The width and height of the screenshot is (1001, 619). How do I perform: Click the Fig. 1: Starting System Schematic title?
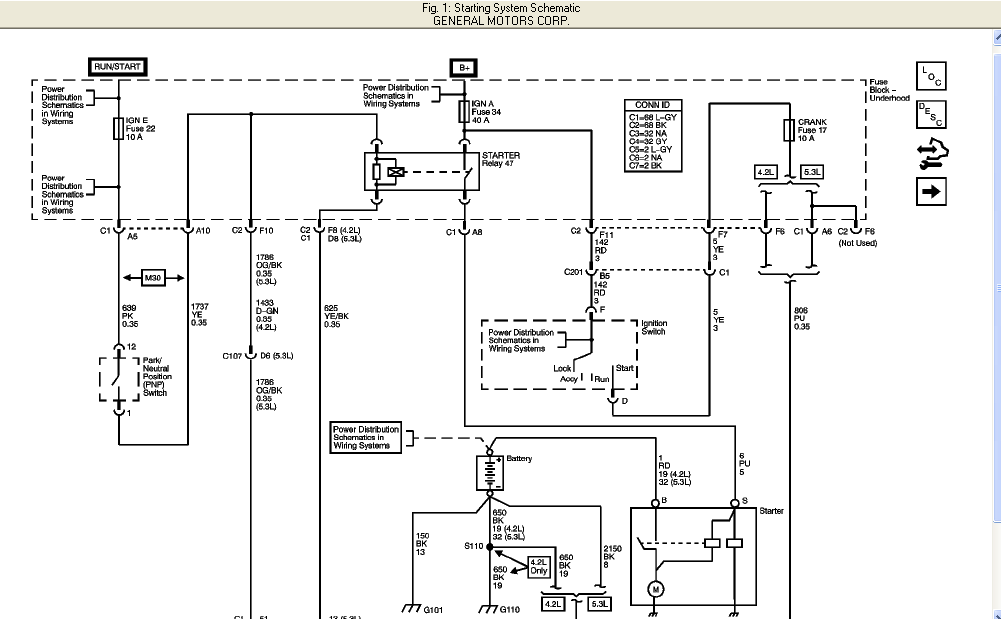click(x=501, y=8)
